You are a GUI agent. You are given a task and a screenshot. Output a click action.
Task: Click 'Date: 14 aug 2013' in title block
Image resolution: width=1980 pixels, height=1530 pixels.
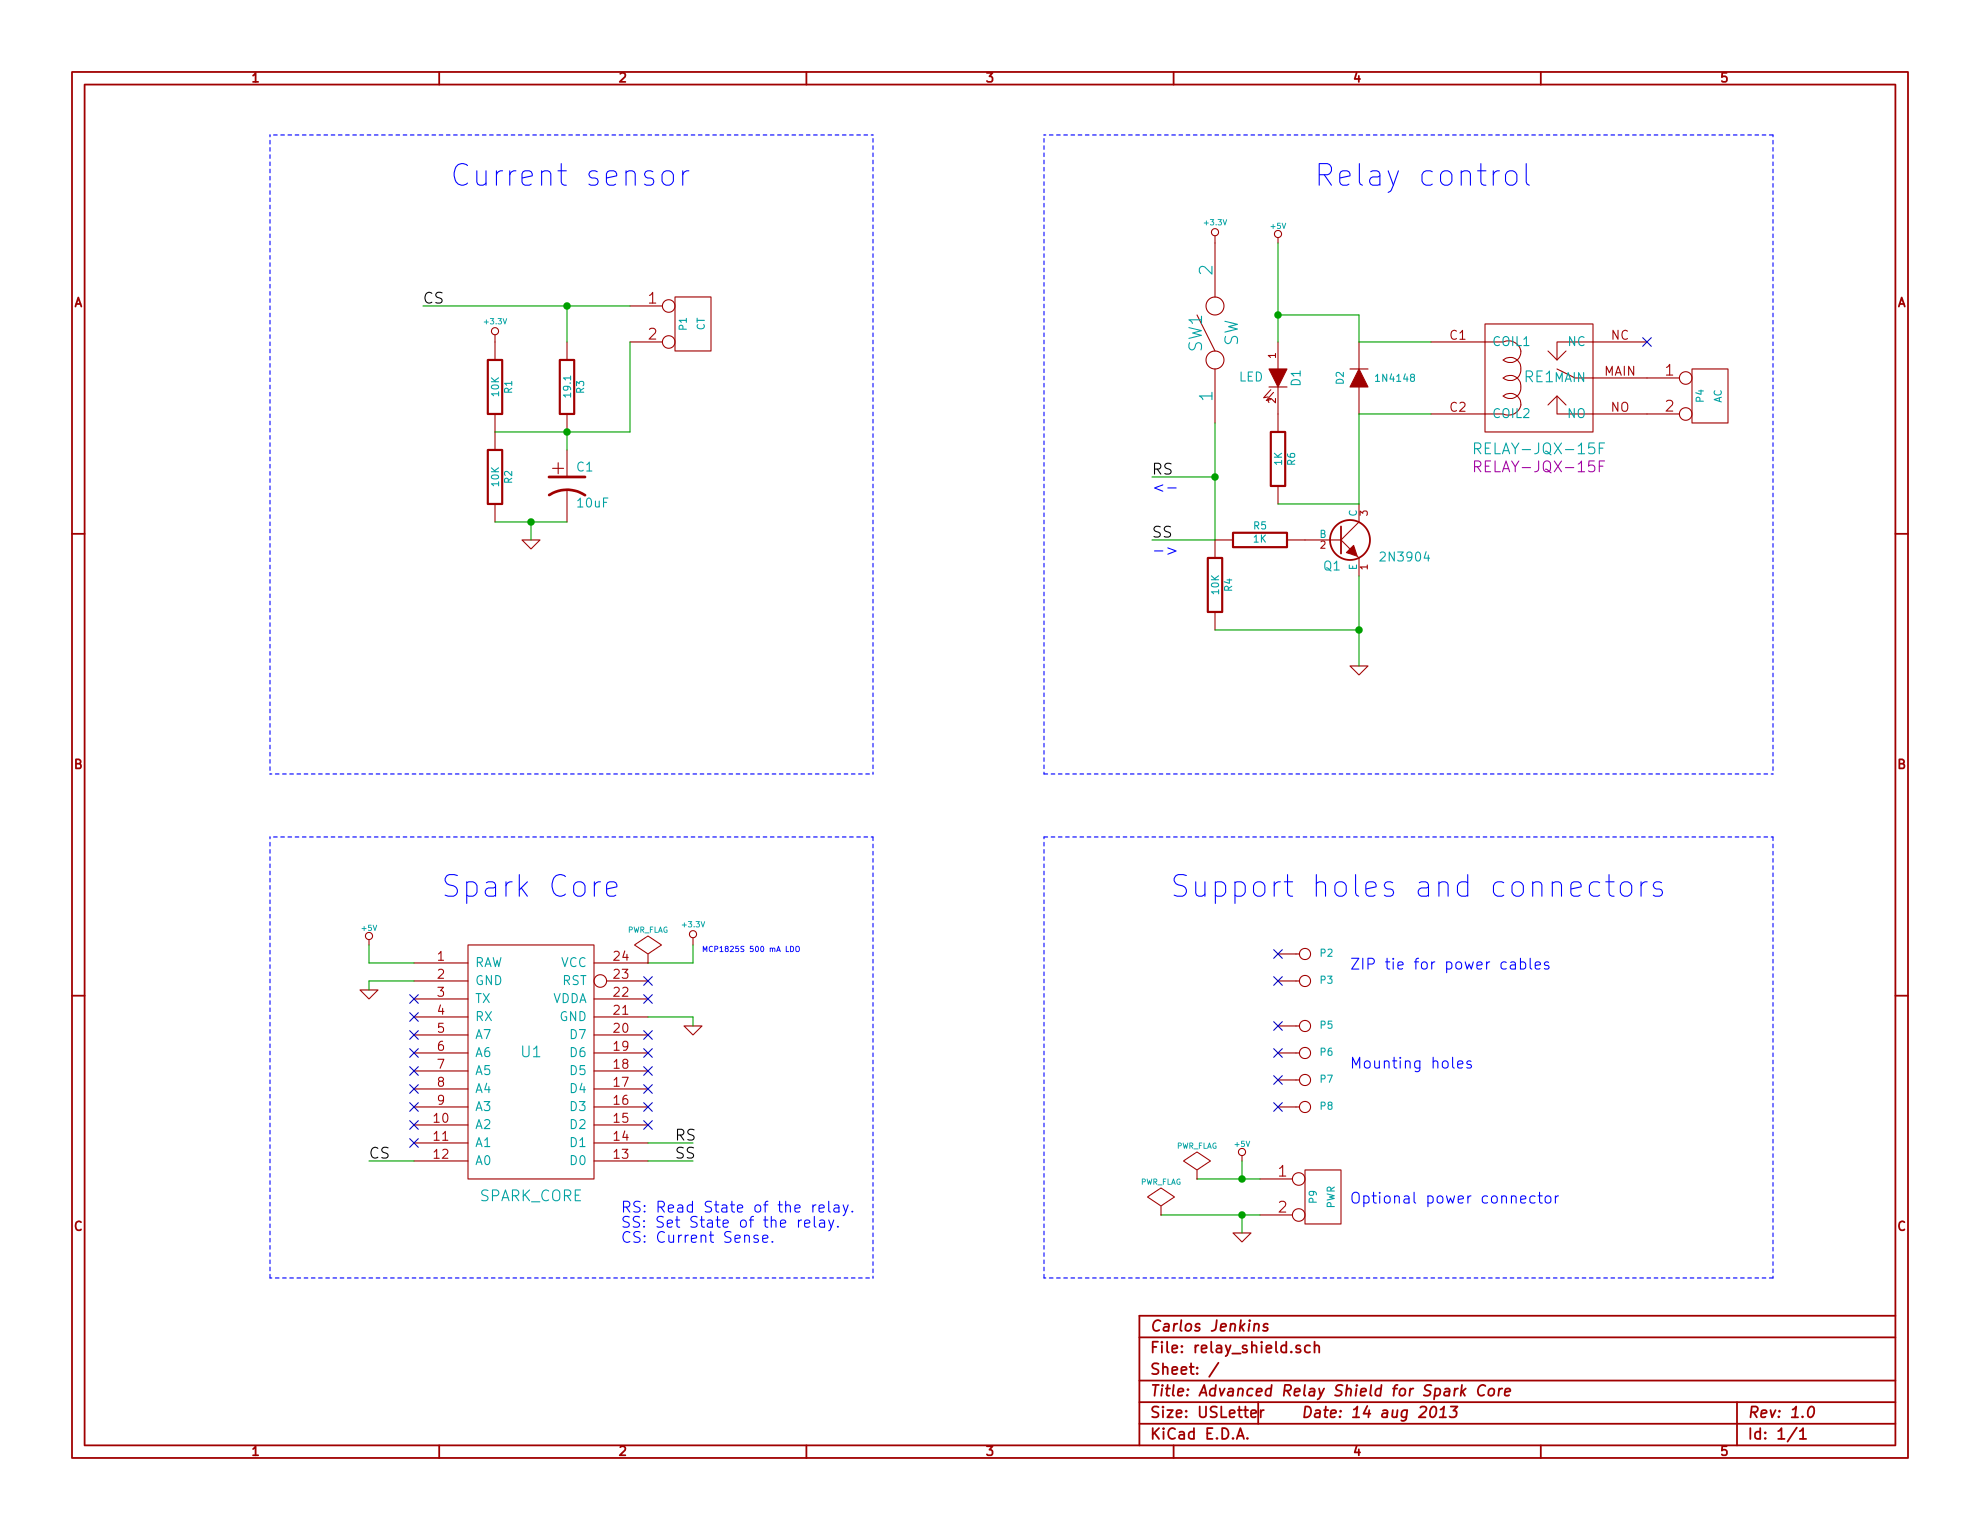(1380, 1412)
